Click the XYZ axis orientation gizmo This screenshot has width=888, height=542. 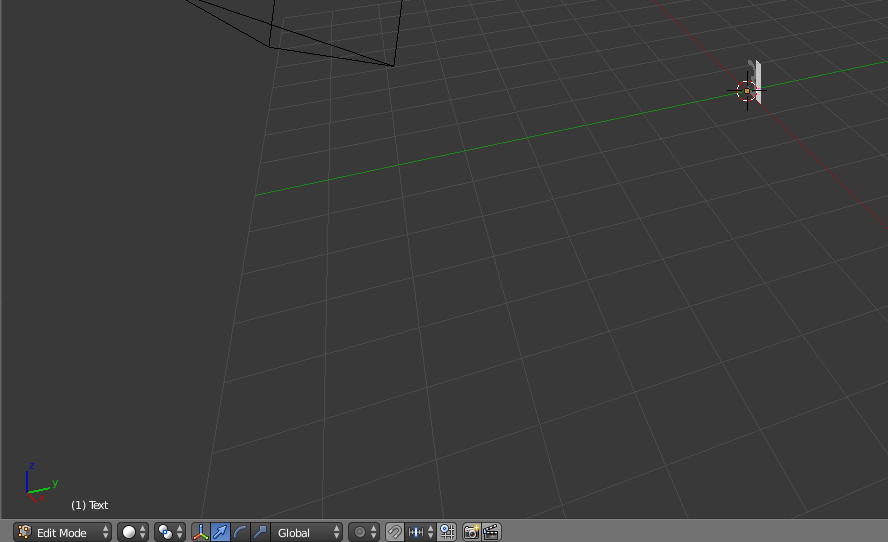40,483
